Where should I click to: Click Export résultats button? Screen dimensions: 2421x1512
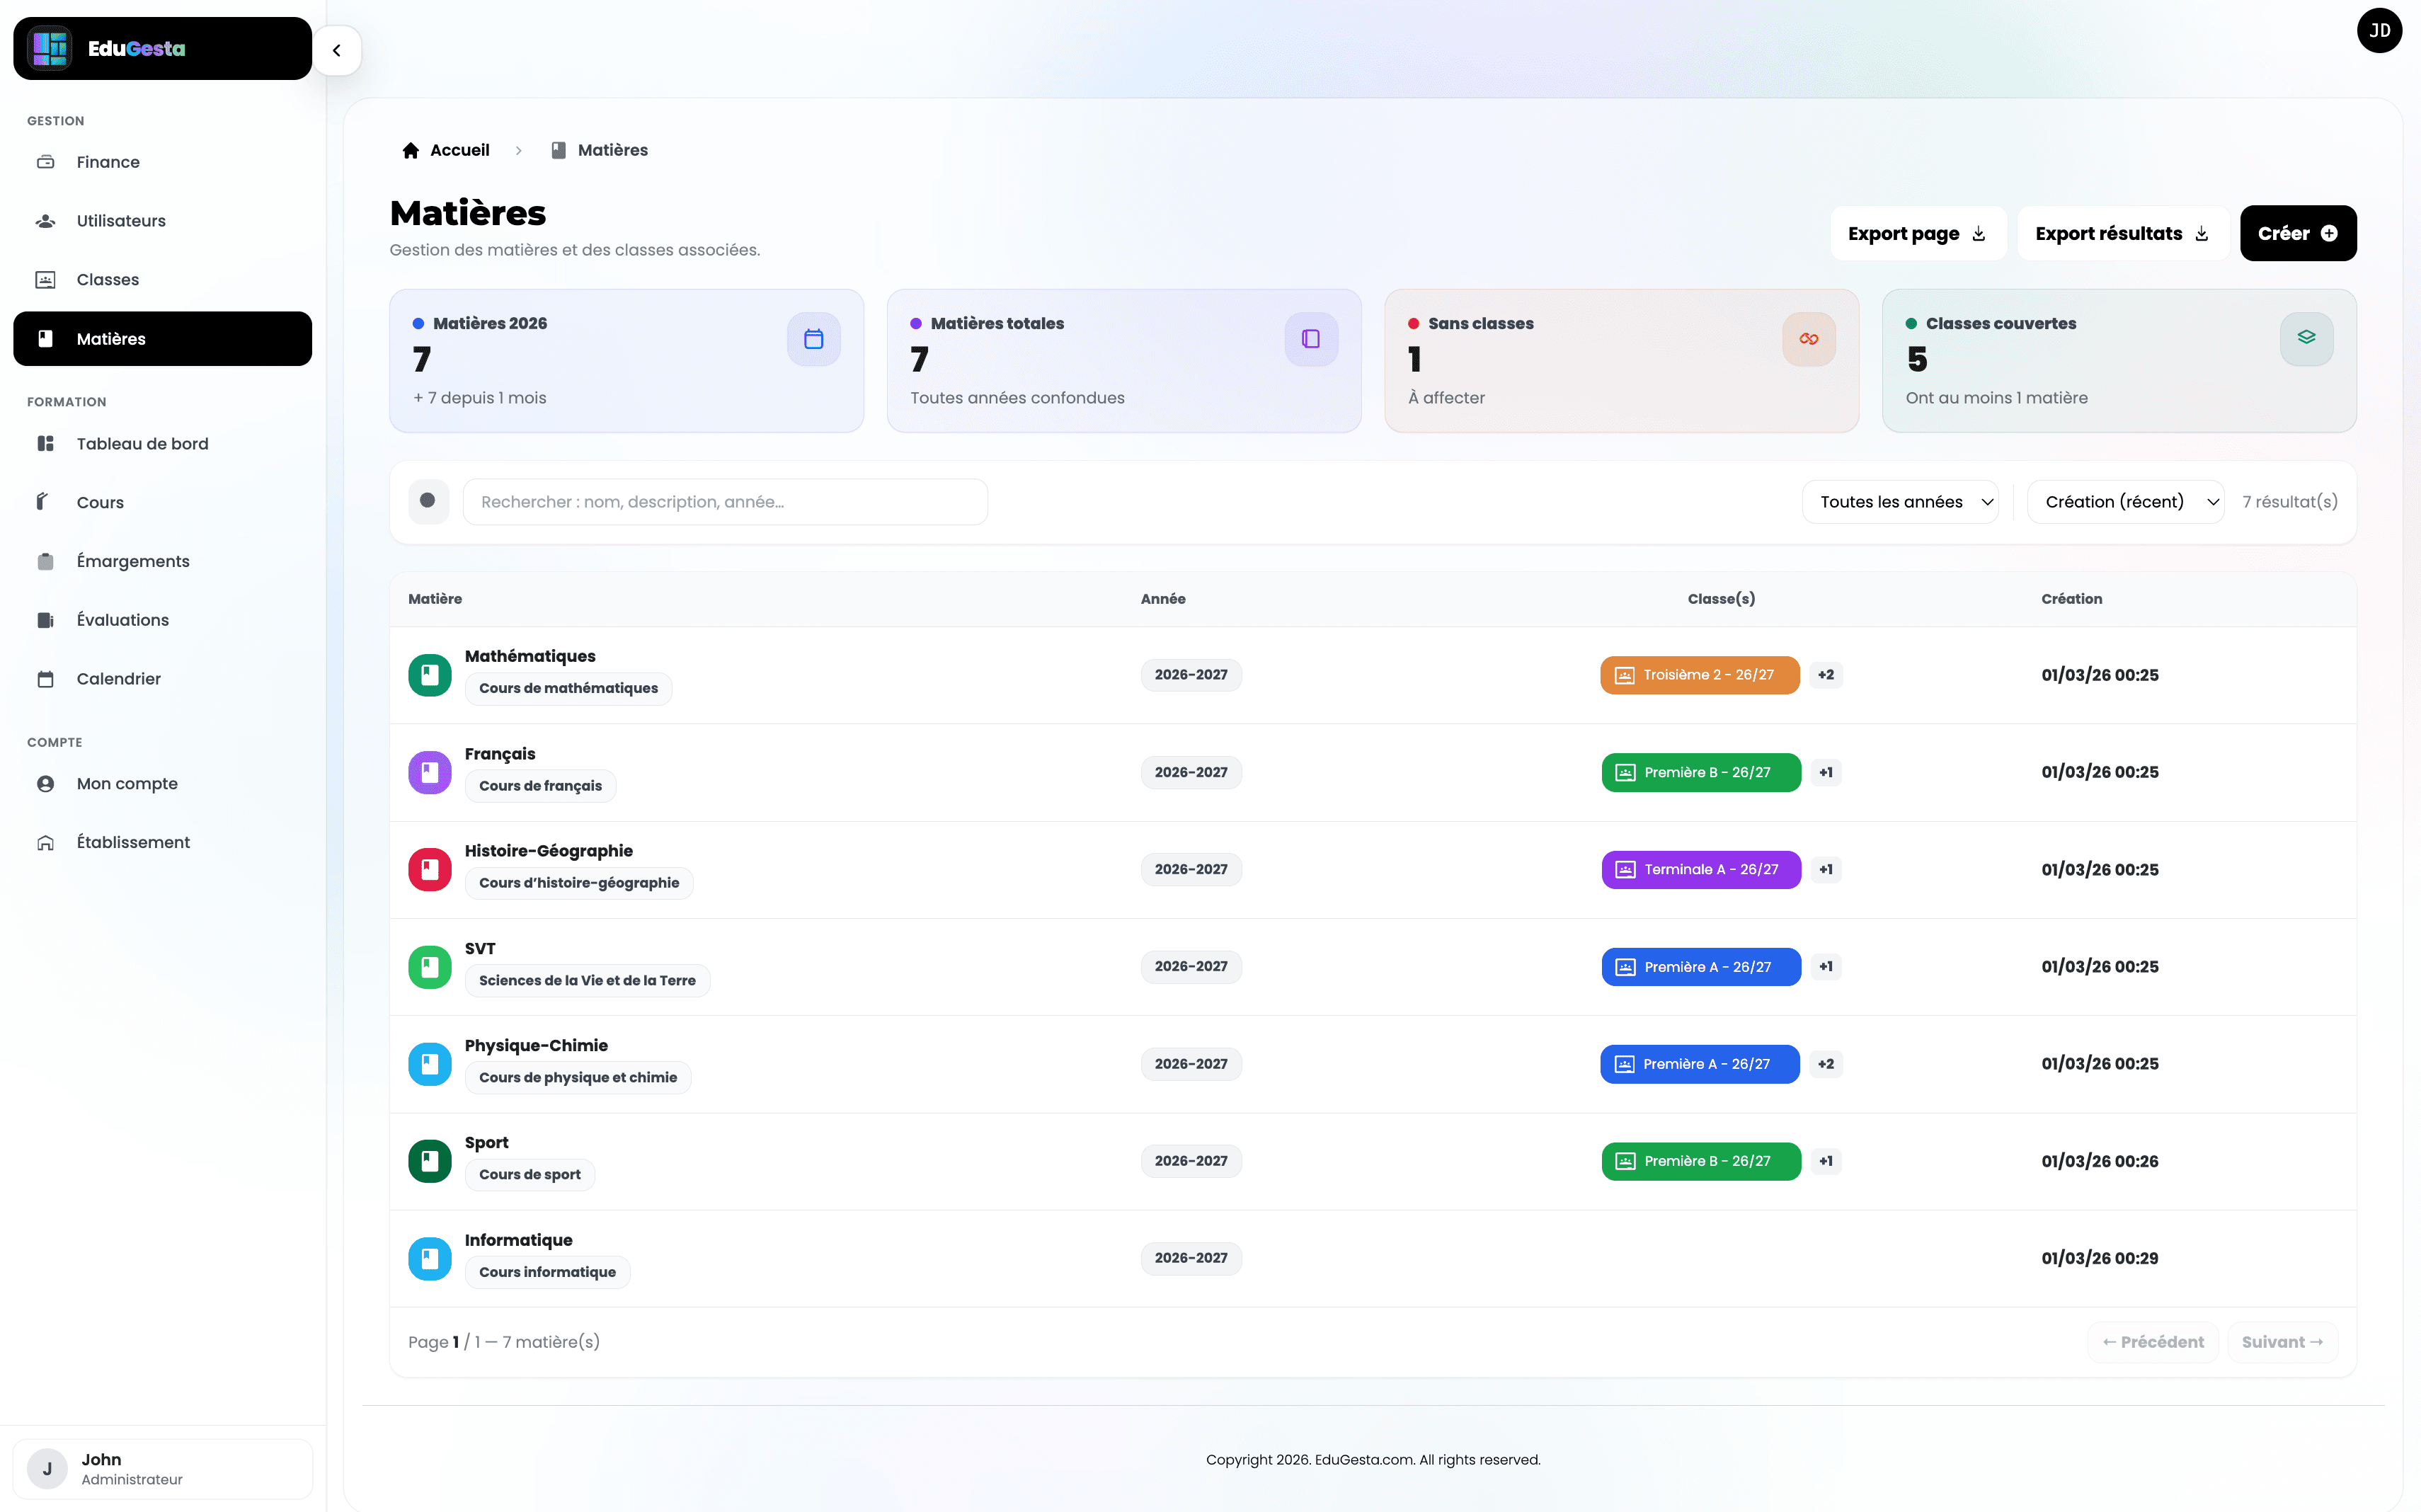[x=2122, y=233]
